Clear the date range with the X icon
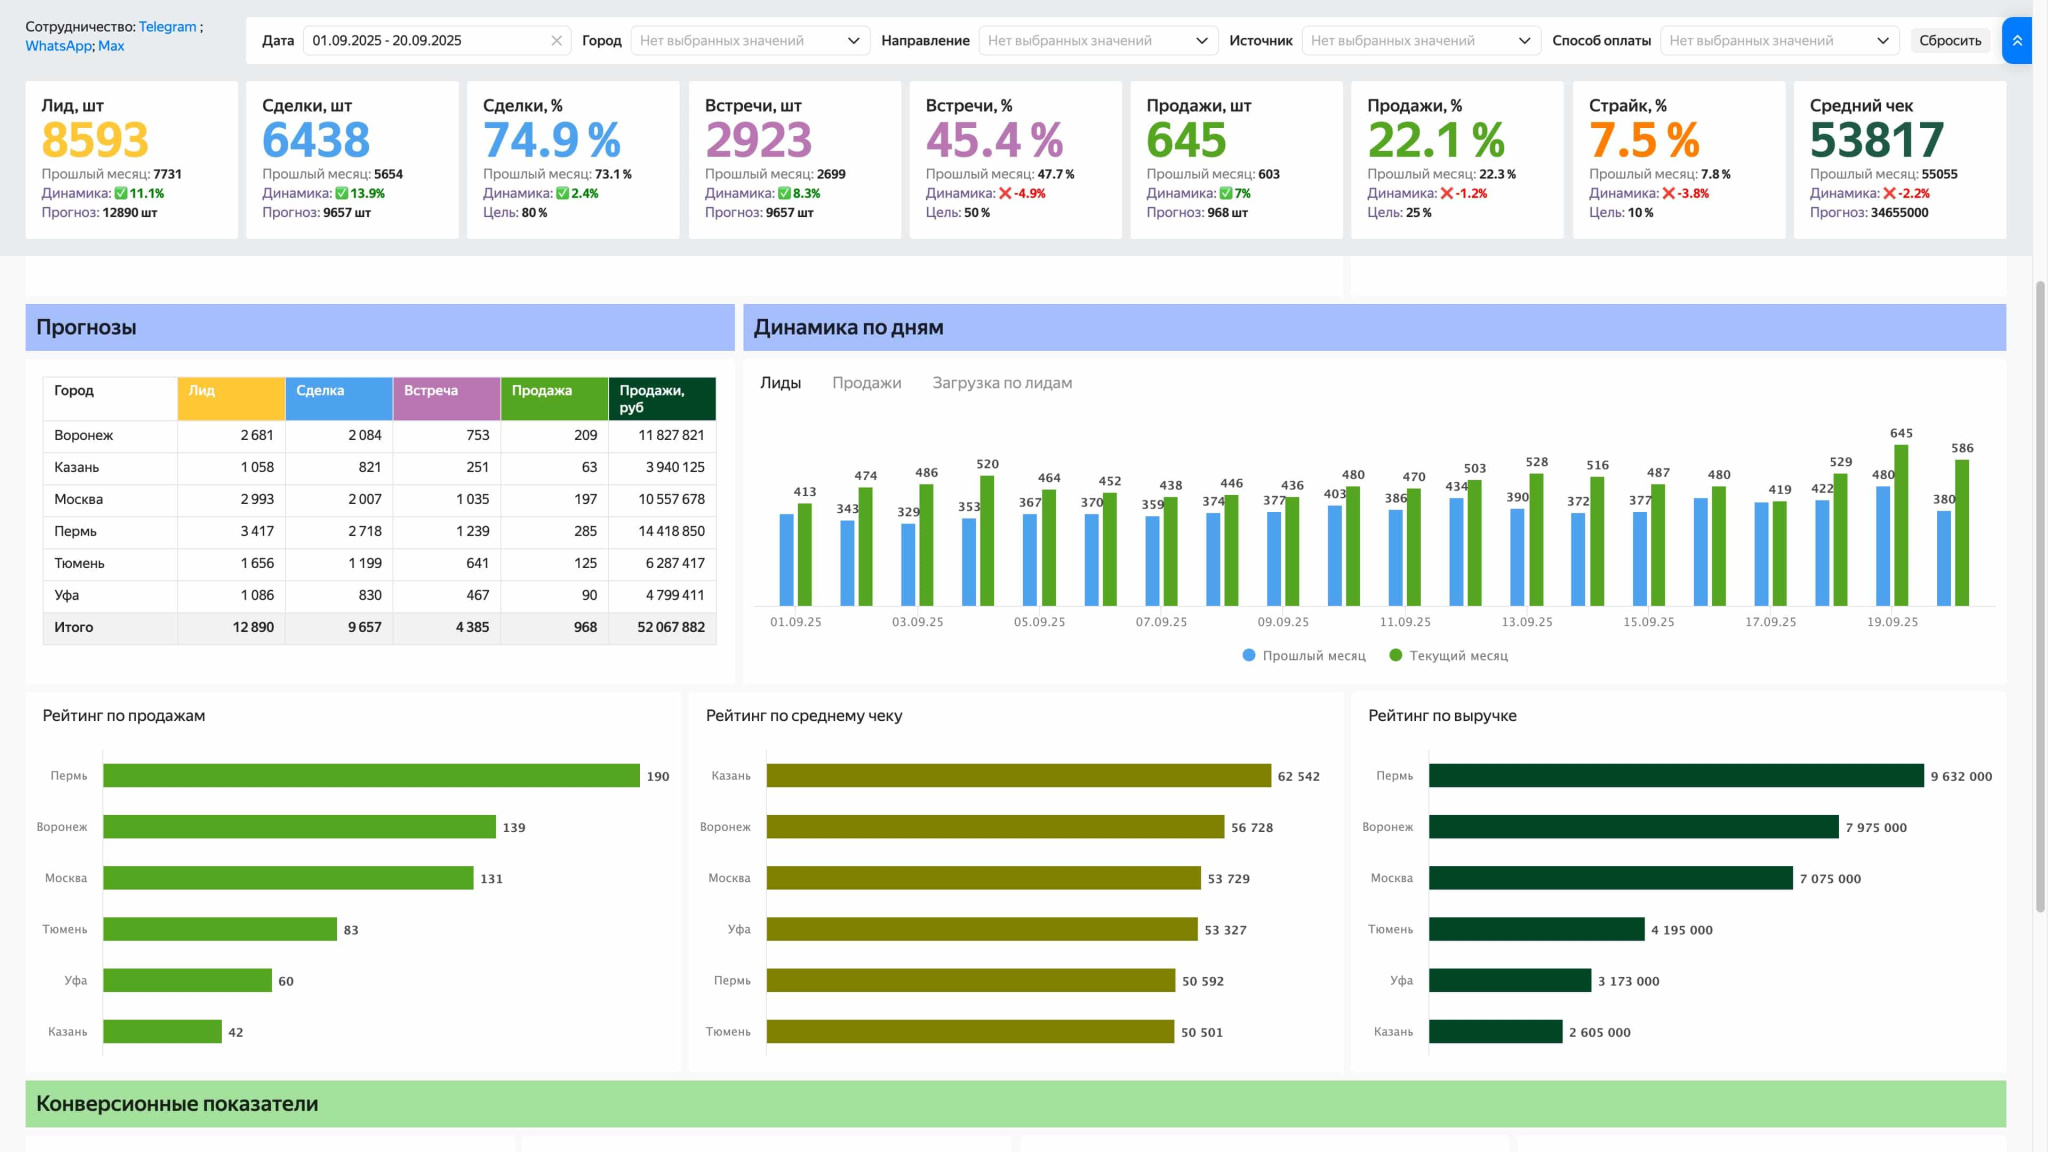This screenshot has height=1152, width=2048. tap(556, 41)
